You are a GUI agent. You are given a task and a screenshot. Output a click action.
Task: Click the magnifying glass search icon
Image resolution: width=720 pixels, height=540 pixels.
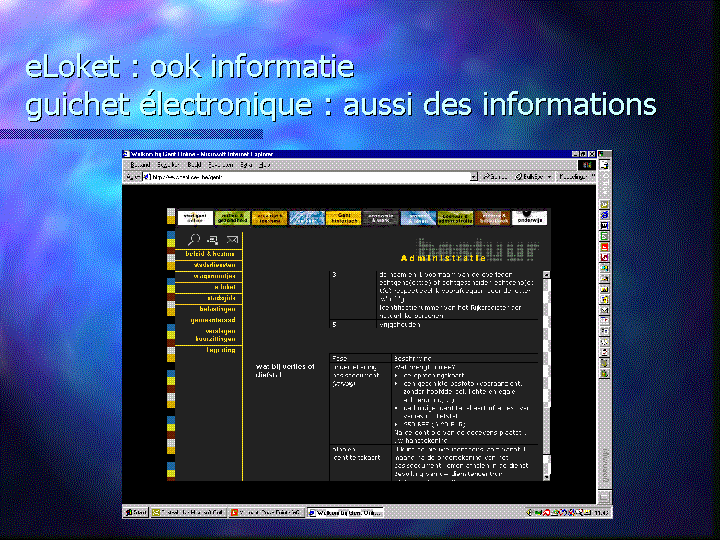(x=194, y=240)
